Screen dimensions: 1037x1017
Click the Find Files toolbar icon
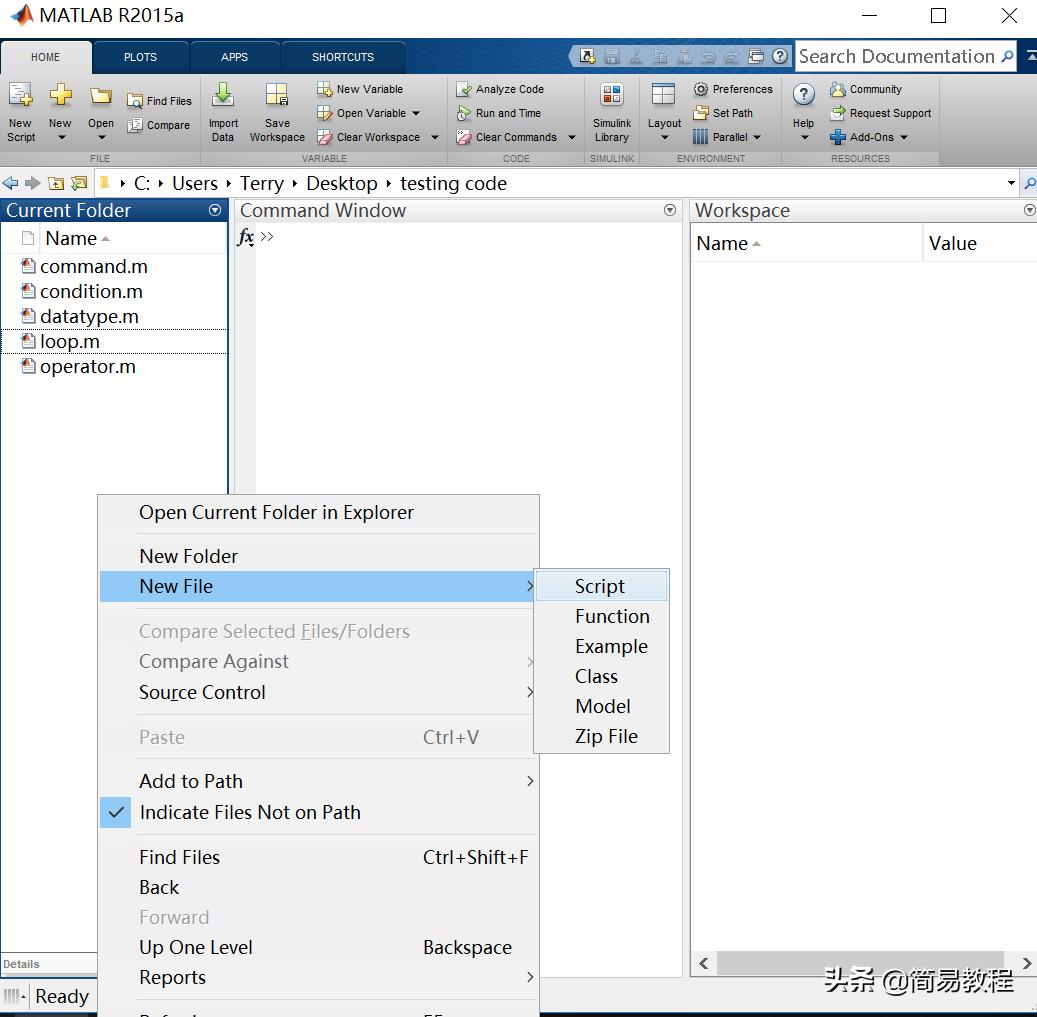tap(135, 101)
